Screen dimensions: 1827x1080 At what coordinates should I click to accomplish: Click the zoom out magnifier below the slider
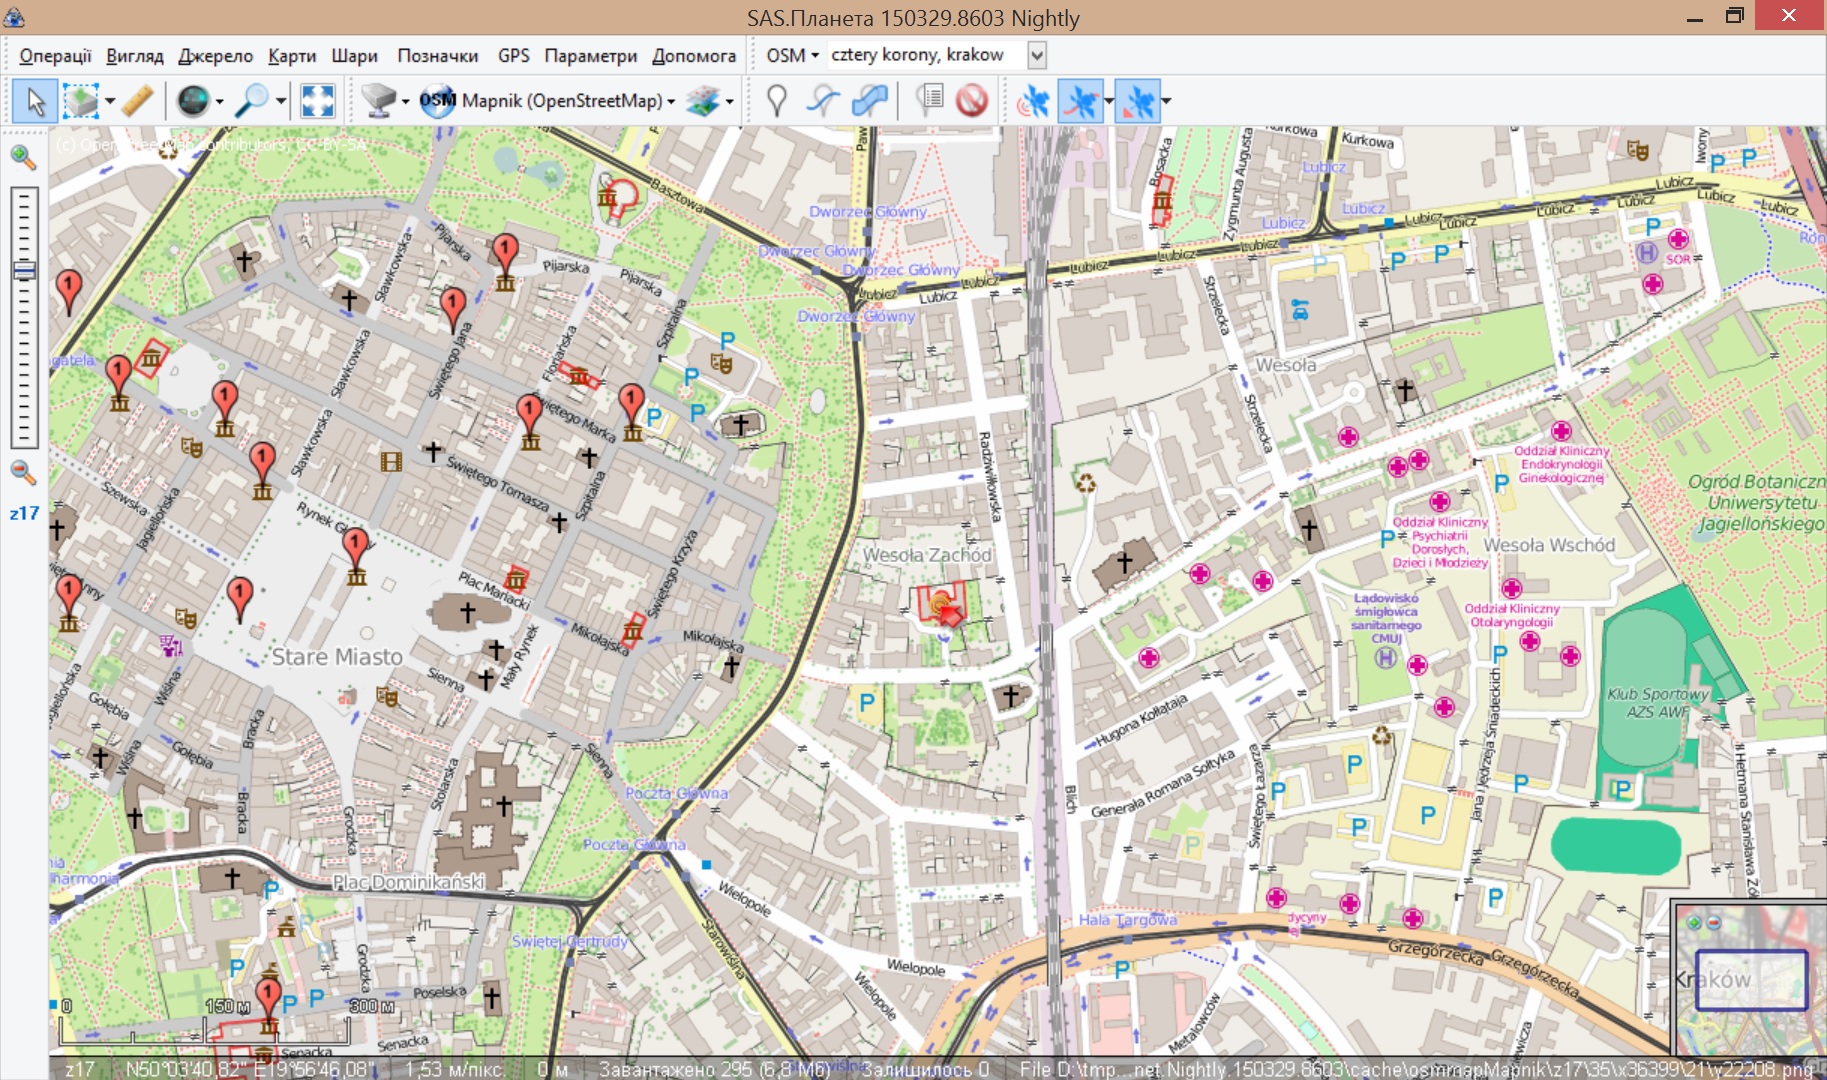point(23,472)
